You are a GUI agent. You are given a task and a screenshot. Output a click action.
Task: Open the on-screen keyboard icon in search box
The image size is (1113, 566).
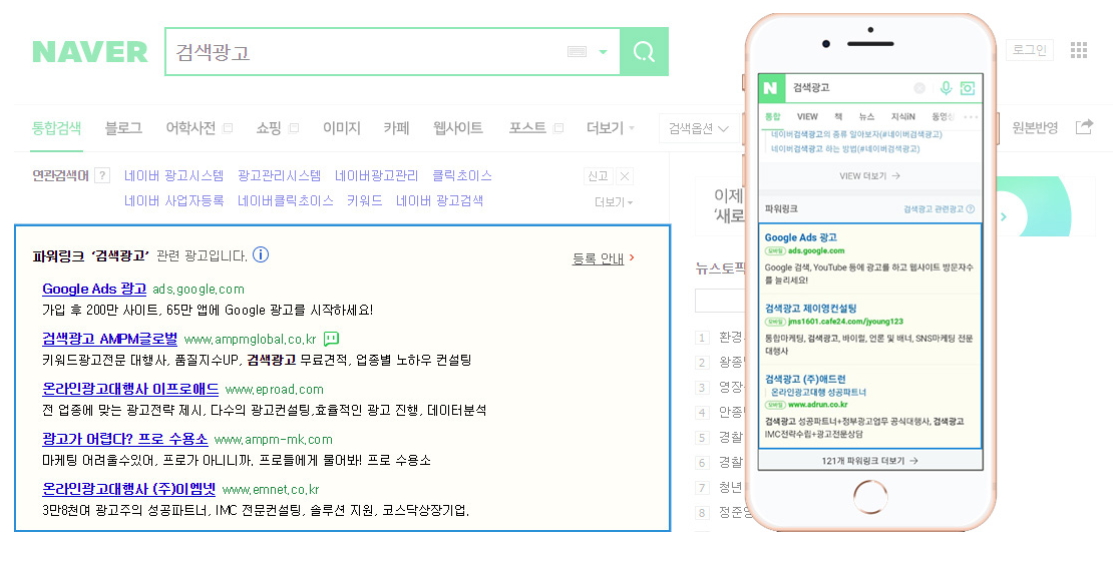pos(577,52)
